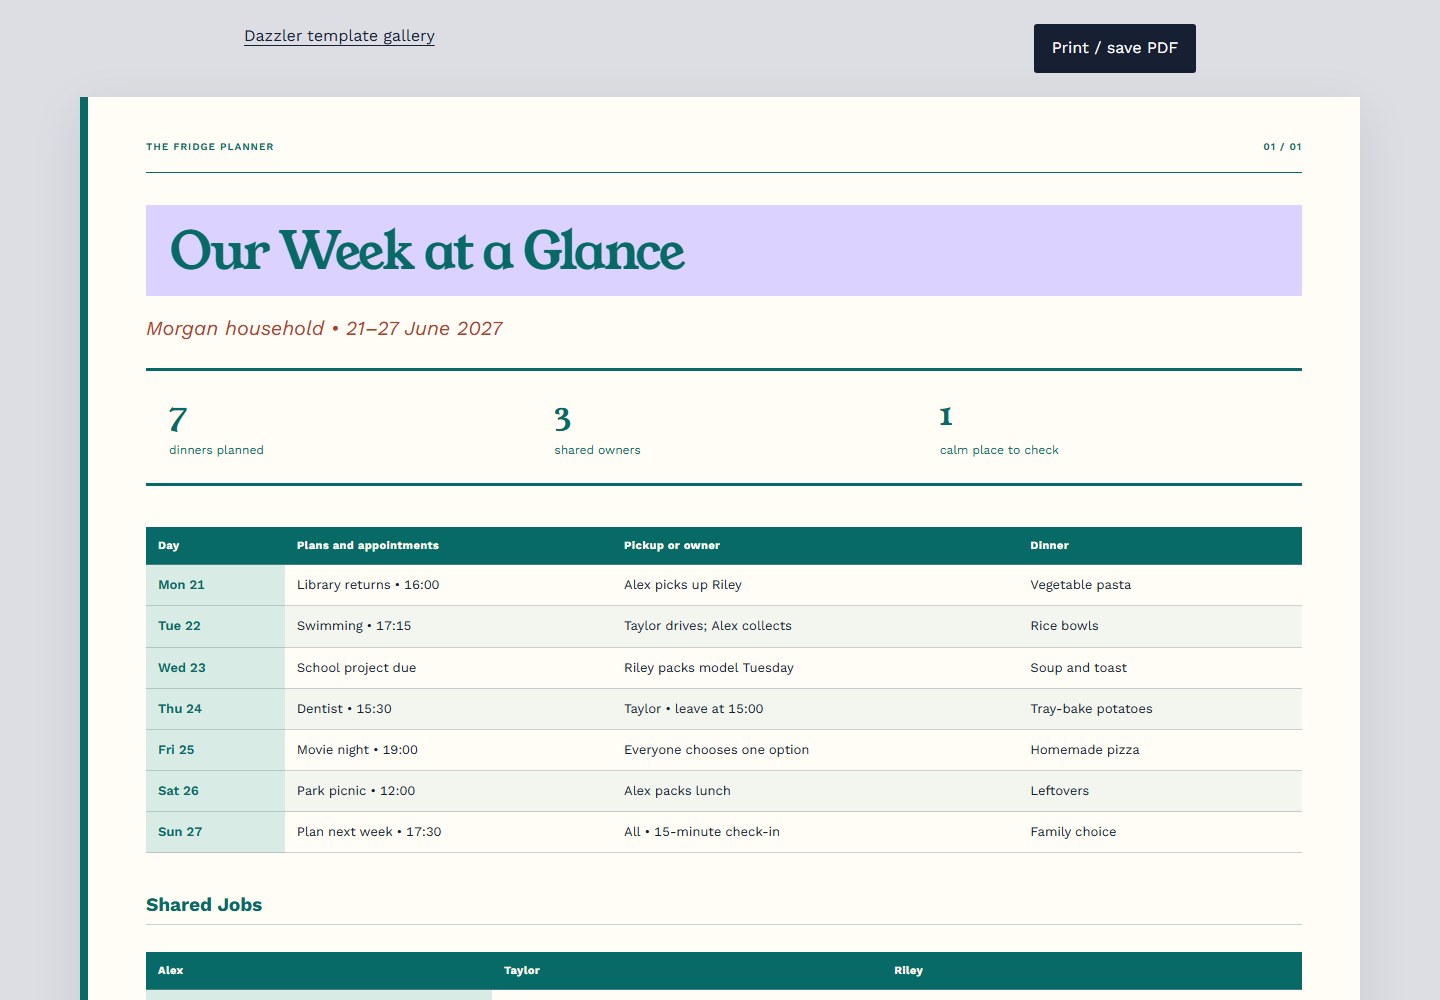Select the title 'Our Week at a Glance'
The height and width of the screenshot is (1000, 1440).
click(x=427, y=250)
